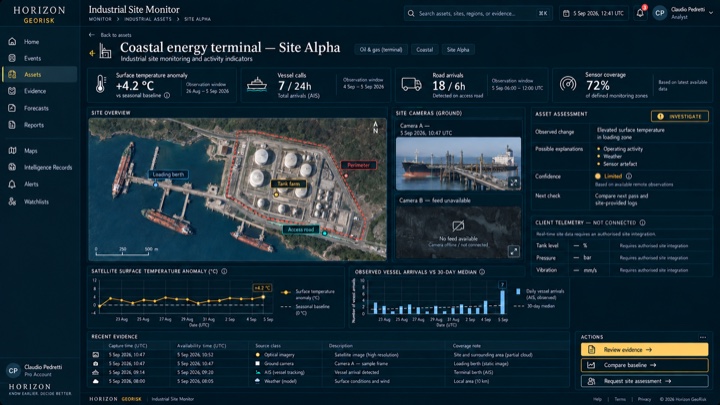Click the sensor coverage radar icon

(568, 84)
